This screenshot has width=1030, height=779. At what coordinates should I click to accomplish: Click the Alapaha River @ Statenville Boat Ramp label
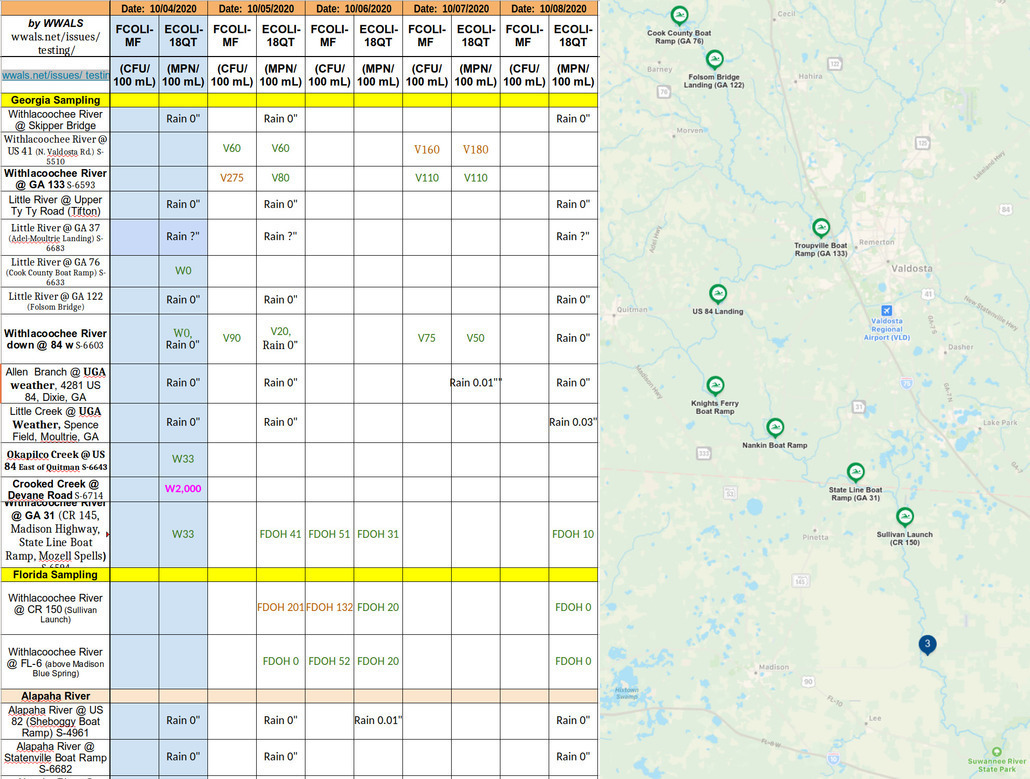pyautogui.click(x=55, y=757)
